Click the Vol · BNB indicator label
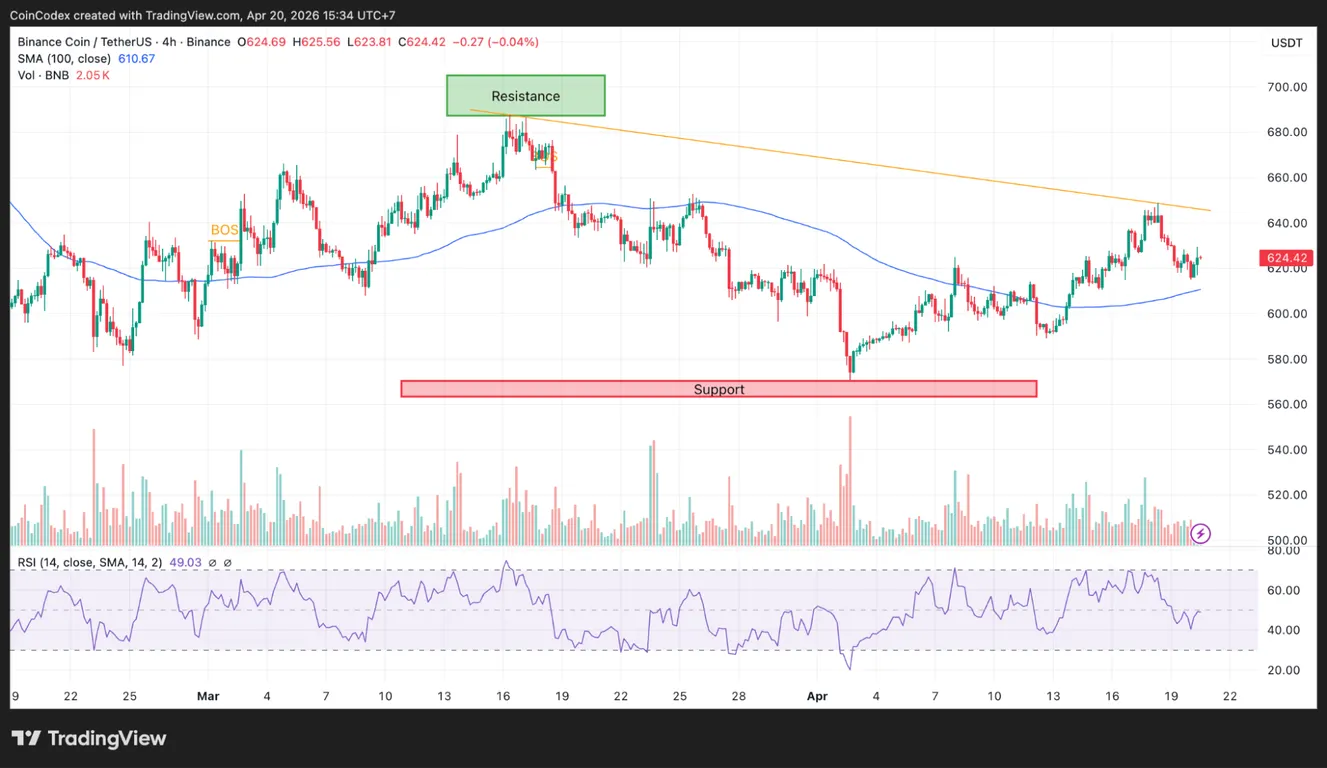 [43, 76]
